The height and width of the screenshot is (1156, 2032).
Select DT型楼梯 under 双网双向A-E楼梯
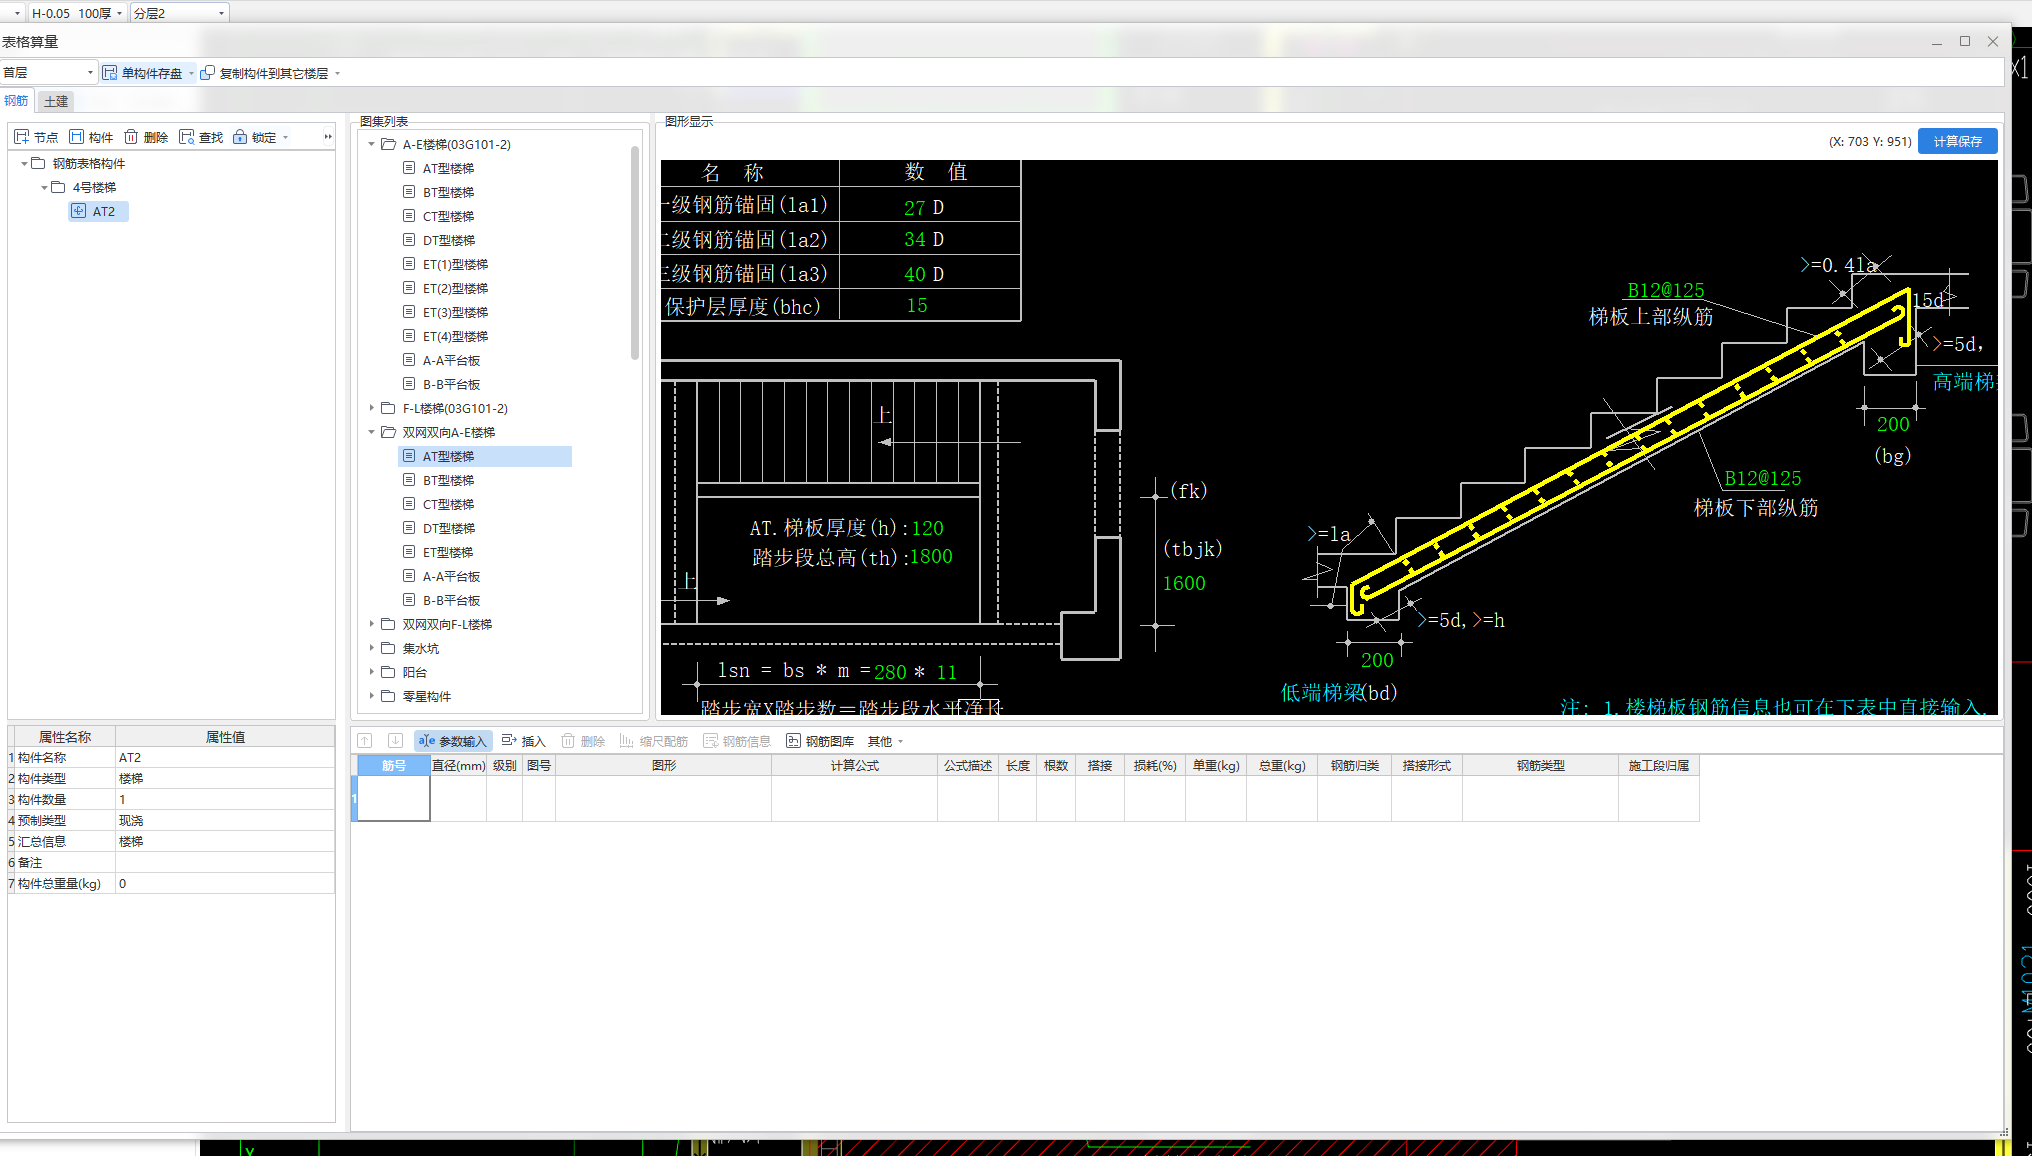pos(448,529)
